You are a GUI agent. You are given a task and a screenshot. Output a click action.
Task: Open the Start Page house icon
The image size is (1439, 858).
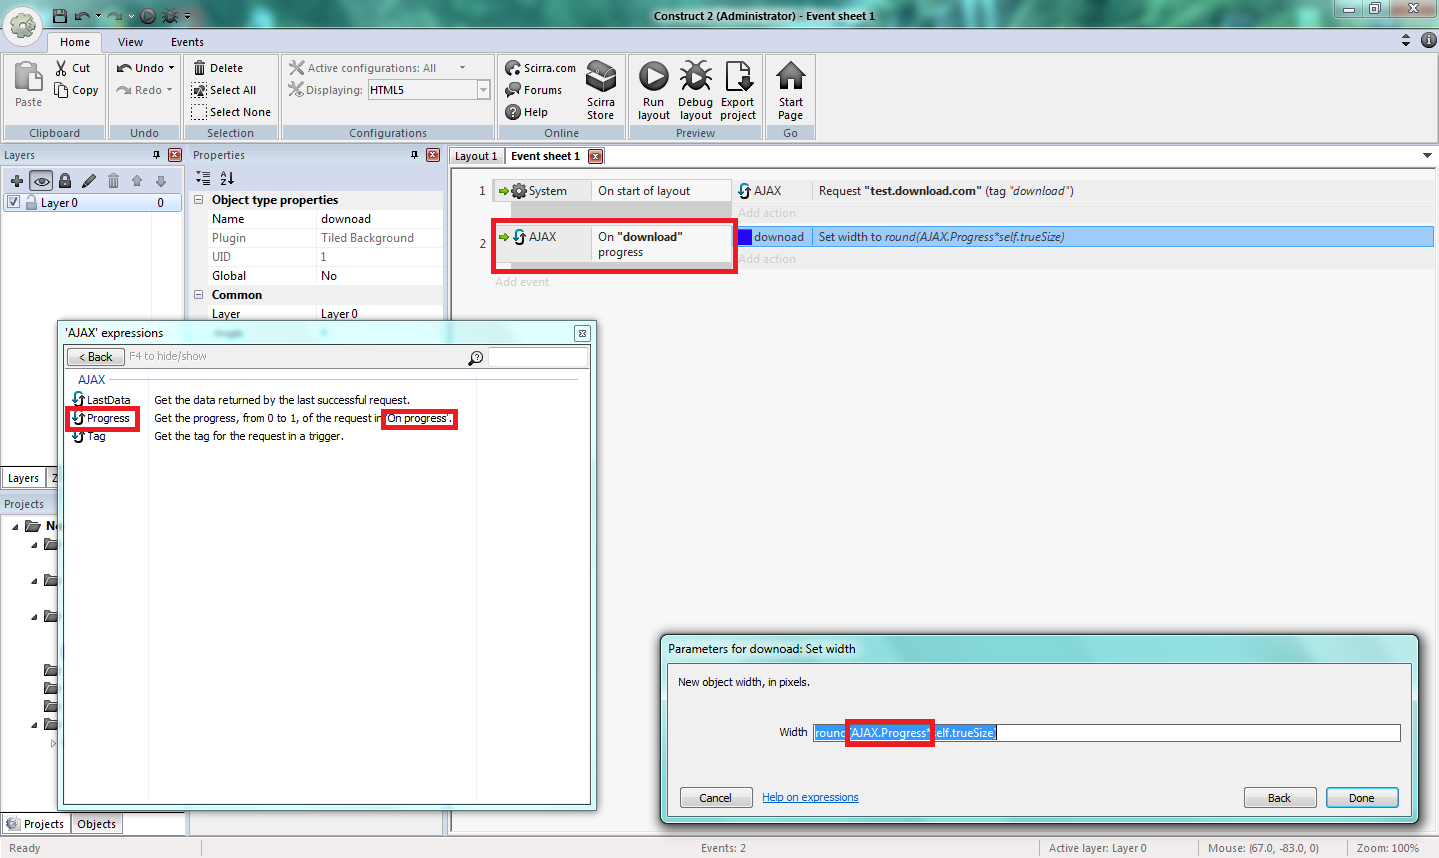[791, 77]
